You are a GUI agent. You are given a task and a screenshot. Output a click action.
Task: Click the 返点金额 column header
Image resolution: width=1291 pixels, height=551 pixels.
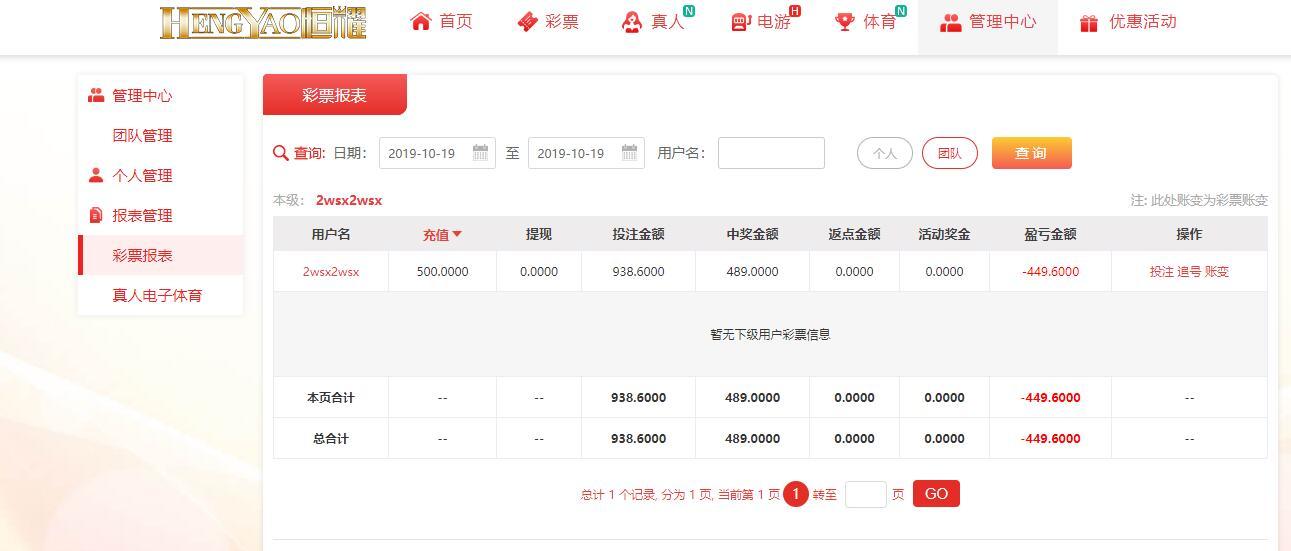[855, 234]
